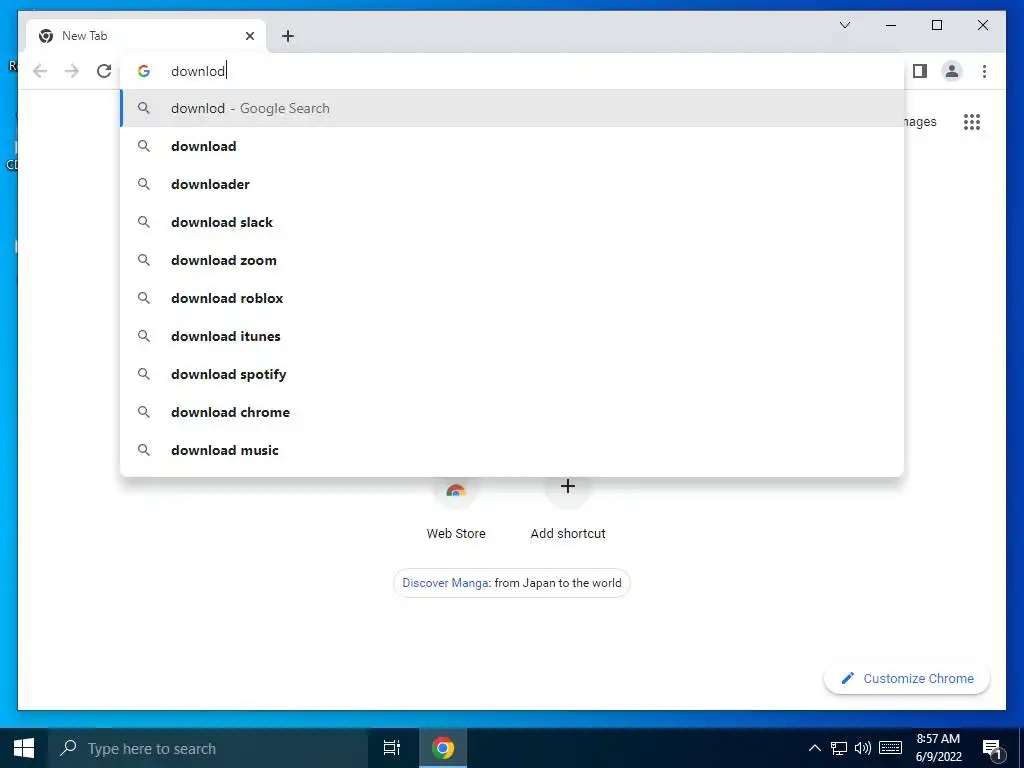Click the Google logo in address bar
1024x768 pixels.
pos(144,71)
